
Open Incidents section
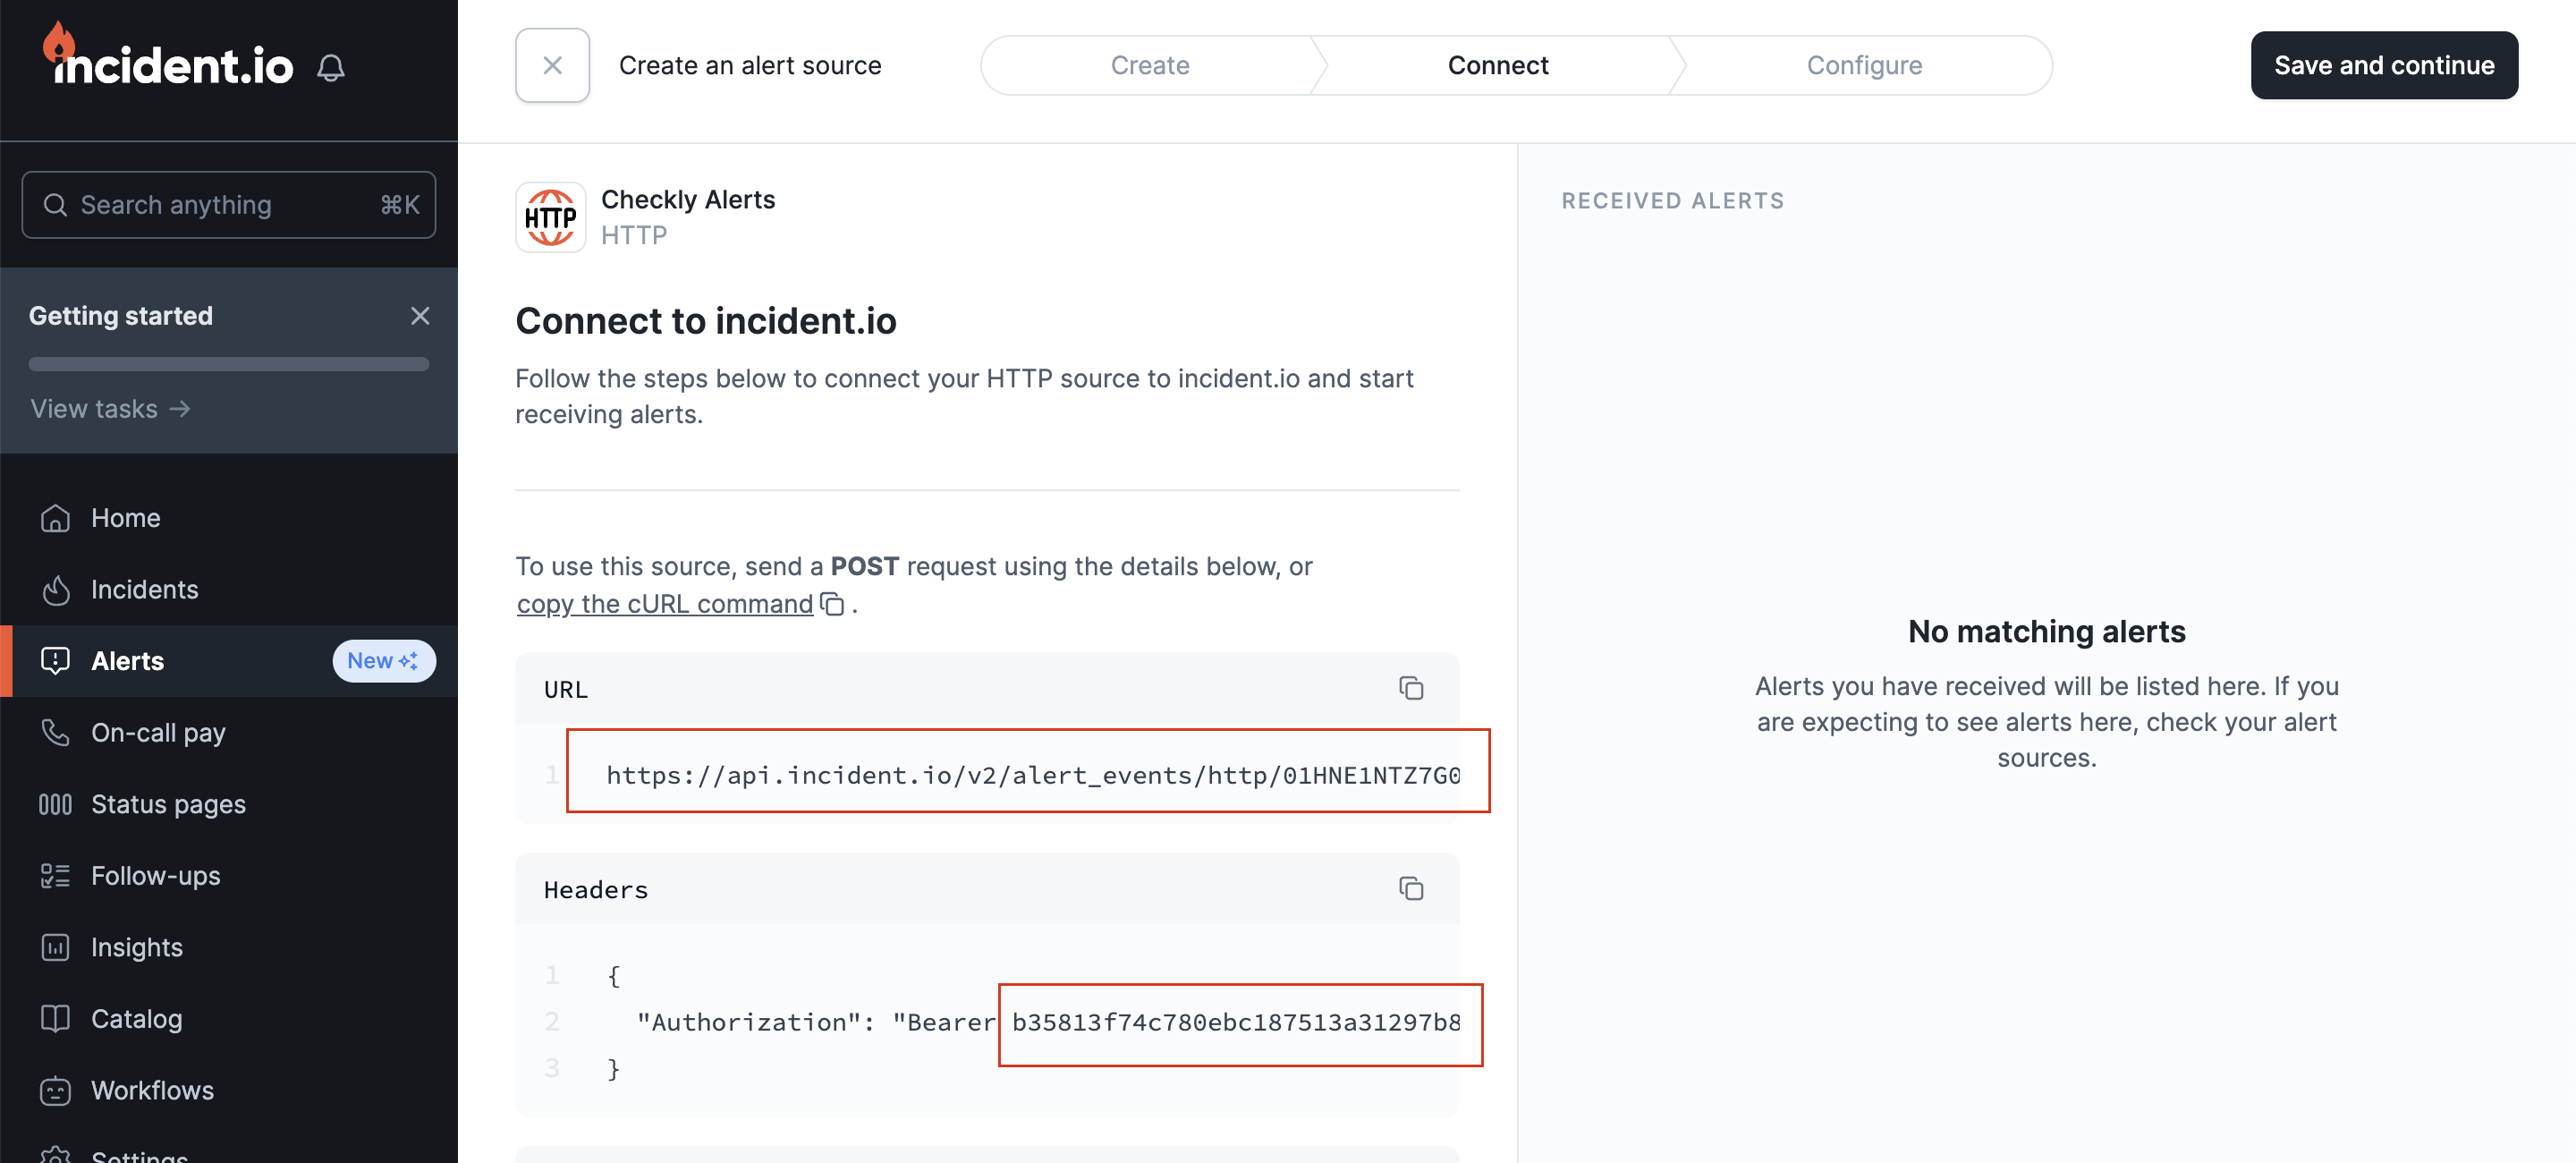coord(228,590)
